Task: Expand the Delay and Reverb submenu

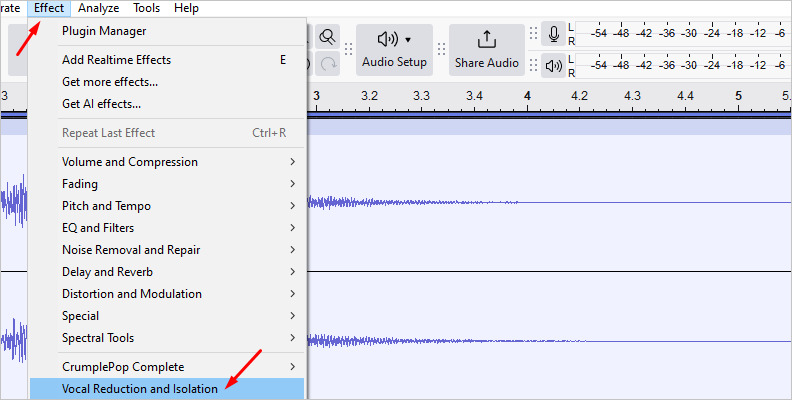Action: pyautogui.click(x=167, y=272)
